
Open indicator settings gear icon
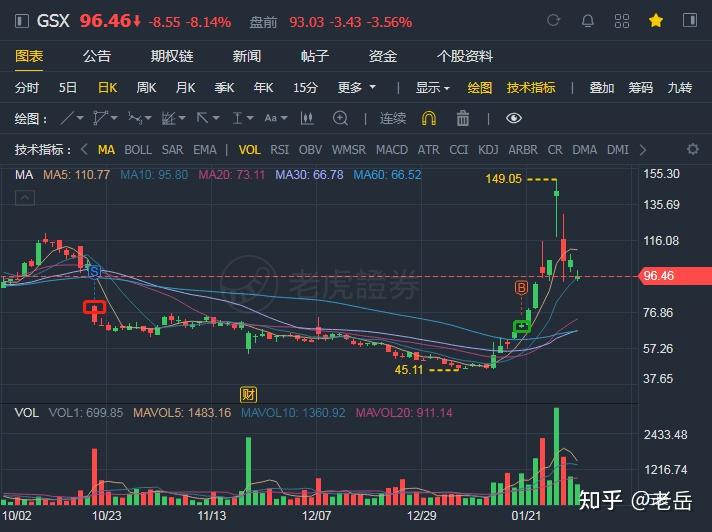692,149
